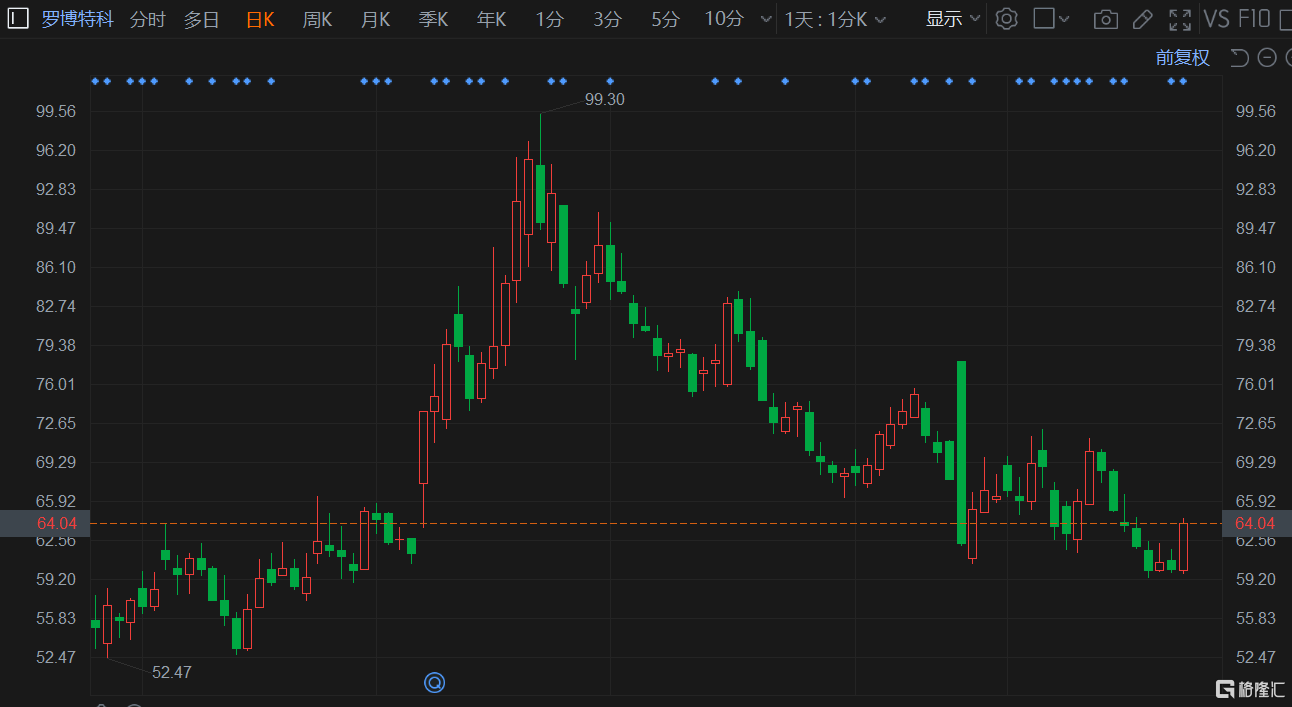1292x707 pixels.
Task: Open chart settings gear icon
Action: click(1007, 19)
